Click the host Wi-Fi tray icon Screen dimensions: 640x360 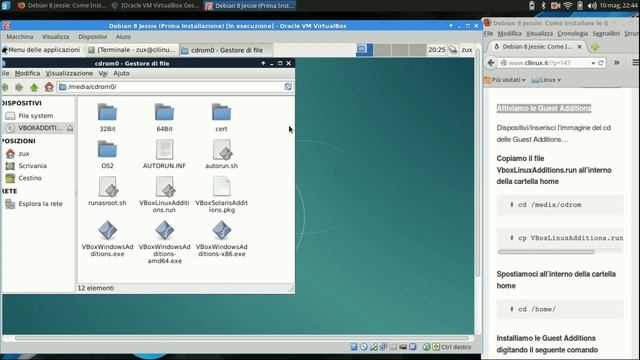click(x=568, y=6)
